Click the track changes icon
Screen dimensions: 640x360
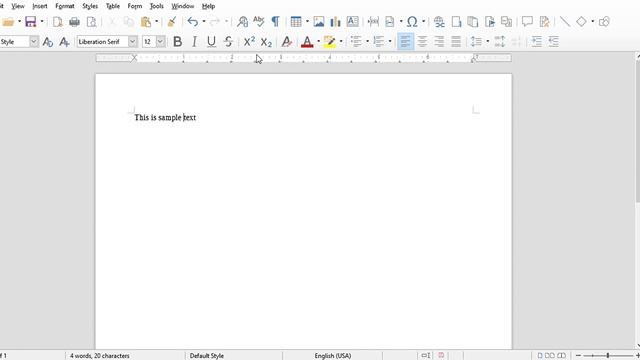coord(544,22)
